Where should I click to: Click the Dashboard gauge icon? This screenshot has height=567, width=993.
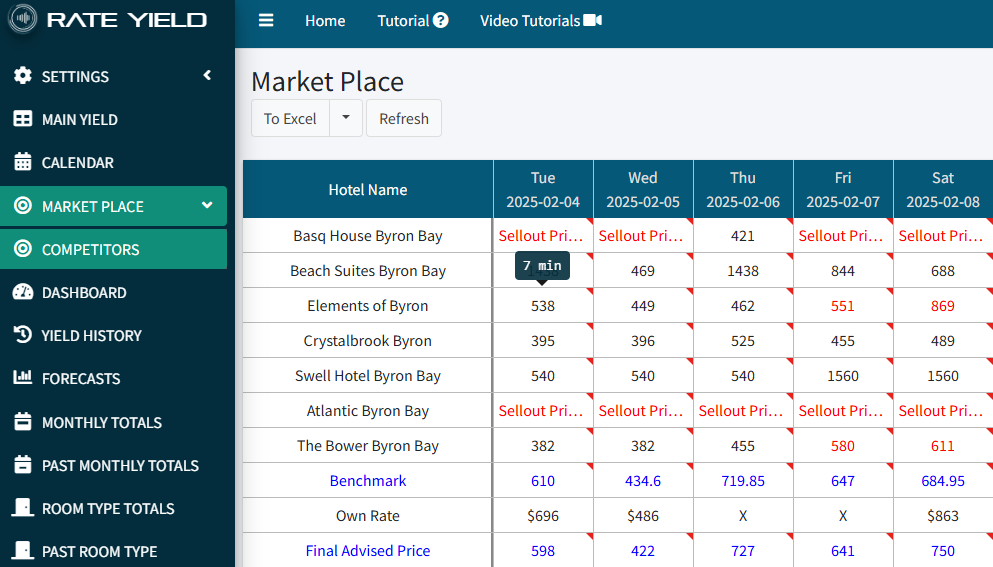pos(23,293)
